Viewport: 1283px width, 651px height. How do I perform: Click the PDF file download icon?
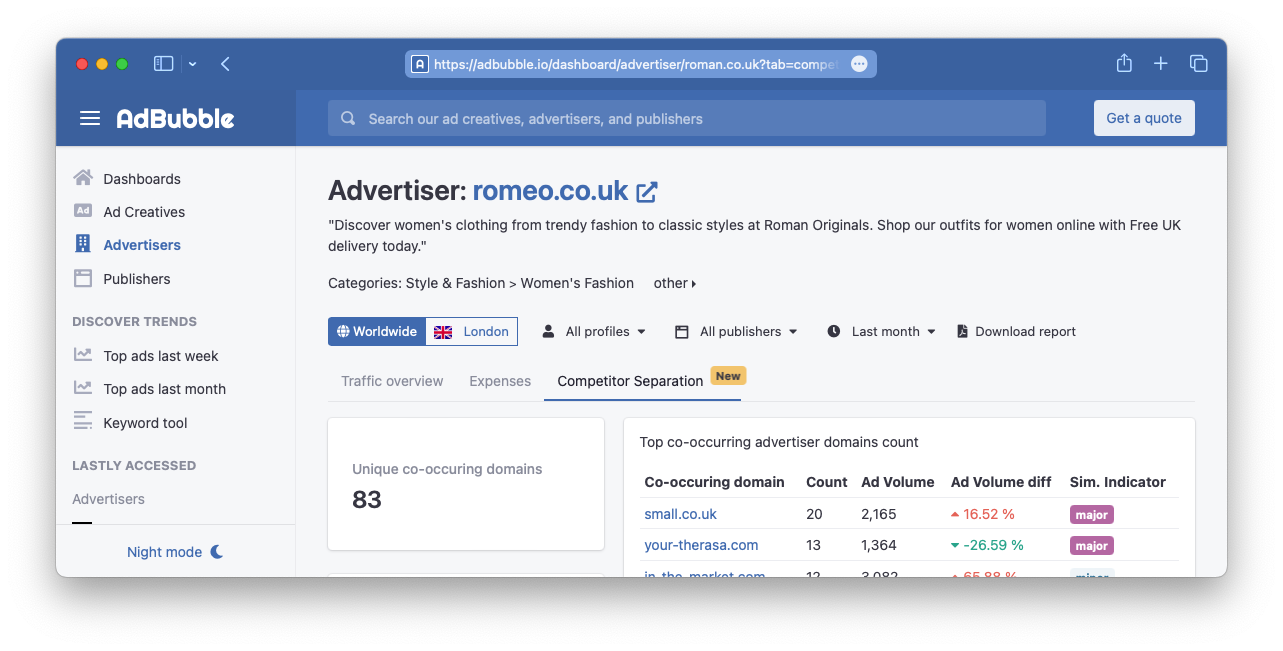tap(962, 331)
